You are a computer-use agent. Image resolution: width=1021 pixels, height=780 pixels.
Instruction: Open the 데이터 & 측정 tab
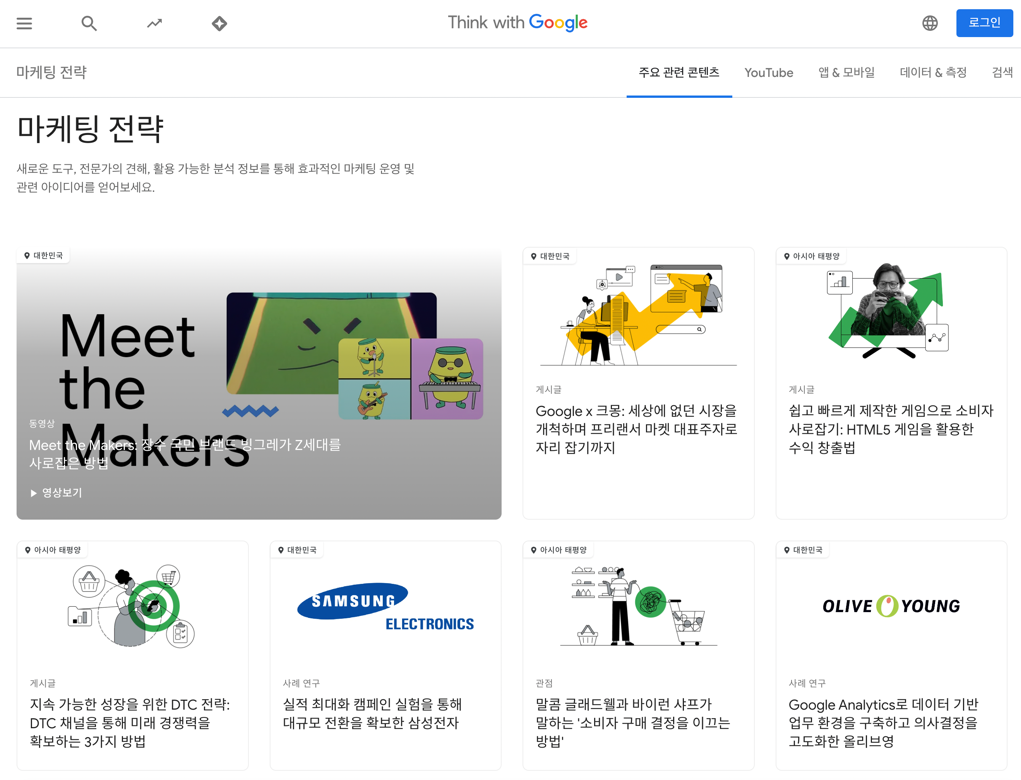coord(933,72)
